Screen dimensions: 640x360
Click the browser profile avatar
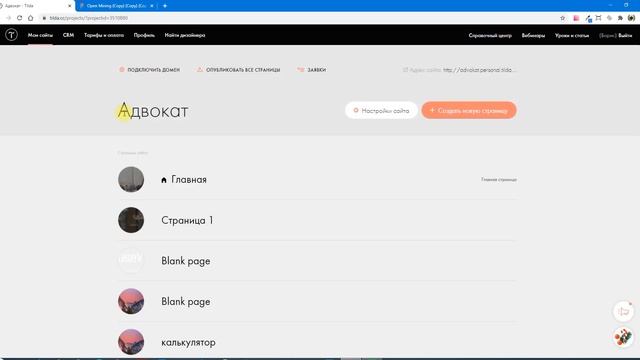[631, 18]
